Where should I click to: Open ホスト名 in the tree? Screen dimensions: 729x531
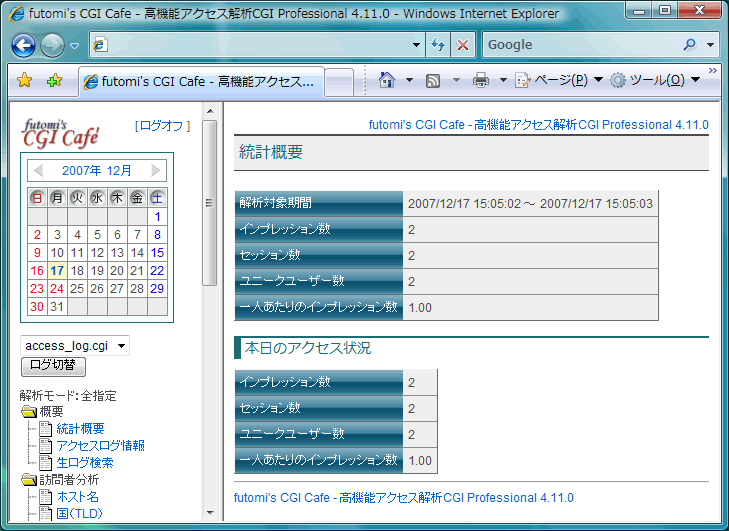point(78,497)
